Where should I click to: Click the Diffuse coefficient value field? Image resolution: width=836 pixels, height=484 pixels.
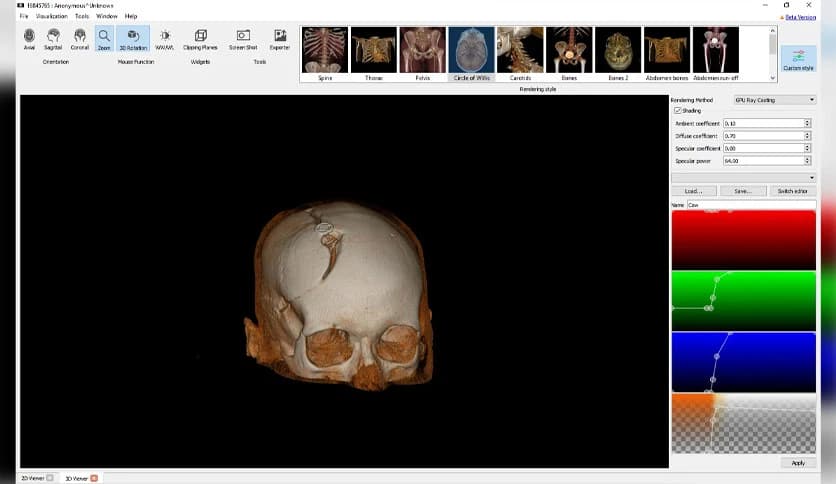(x=763, y=136)
